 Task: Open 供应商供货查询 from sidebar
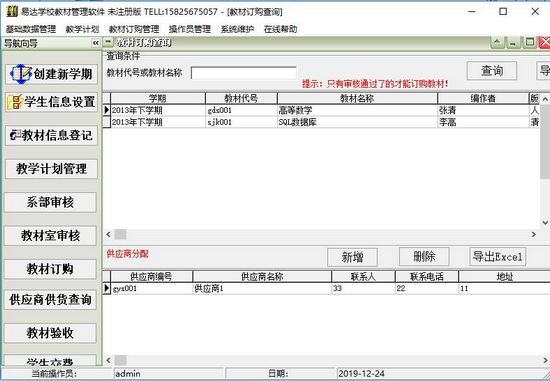coord(50,300)
